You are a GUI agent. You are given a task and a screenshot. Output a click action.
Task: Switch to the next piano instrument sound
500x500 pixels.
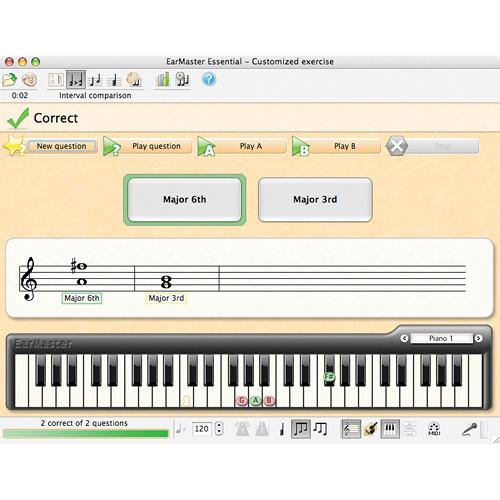coord(478,338)
